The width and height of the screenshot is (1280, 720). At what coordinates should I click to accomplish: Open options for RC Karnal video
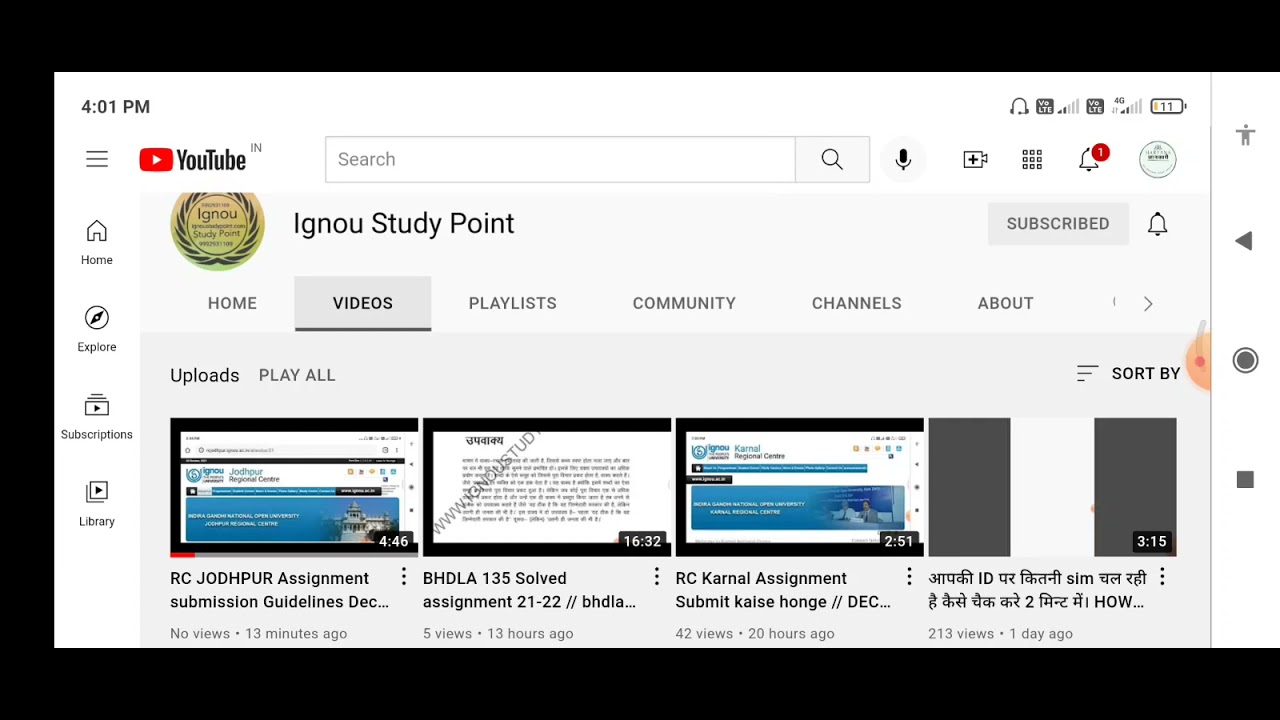click(x=909, y=577)
